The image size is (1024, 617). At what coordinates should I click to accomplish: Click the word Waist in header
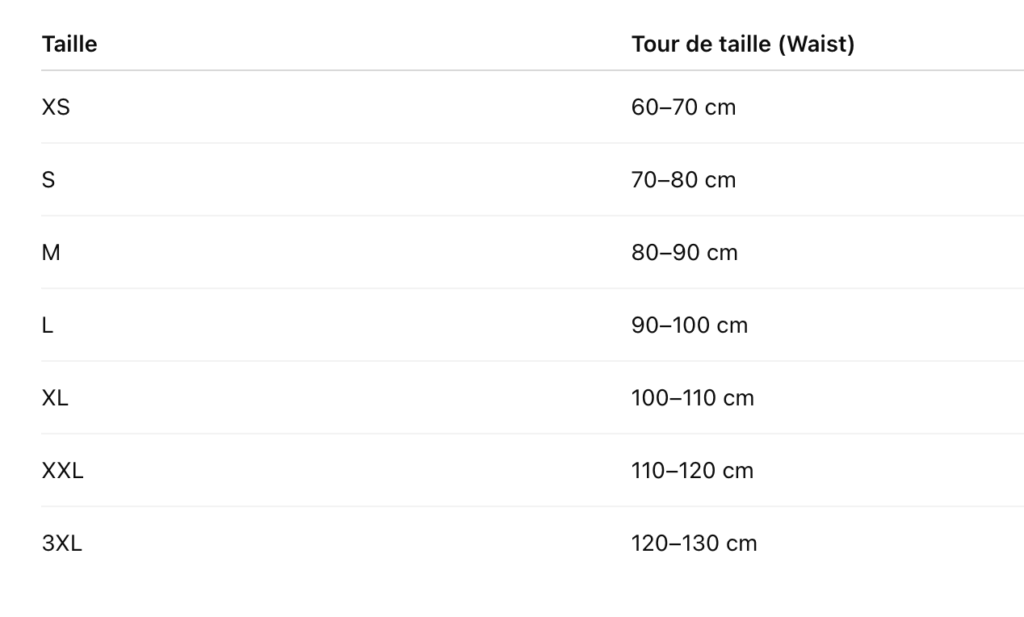(816, 44)
